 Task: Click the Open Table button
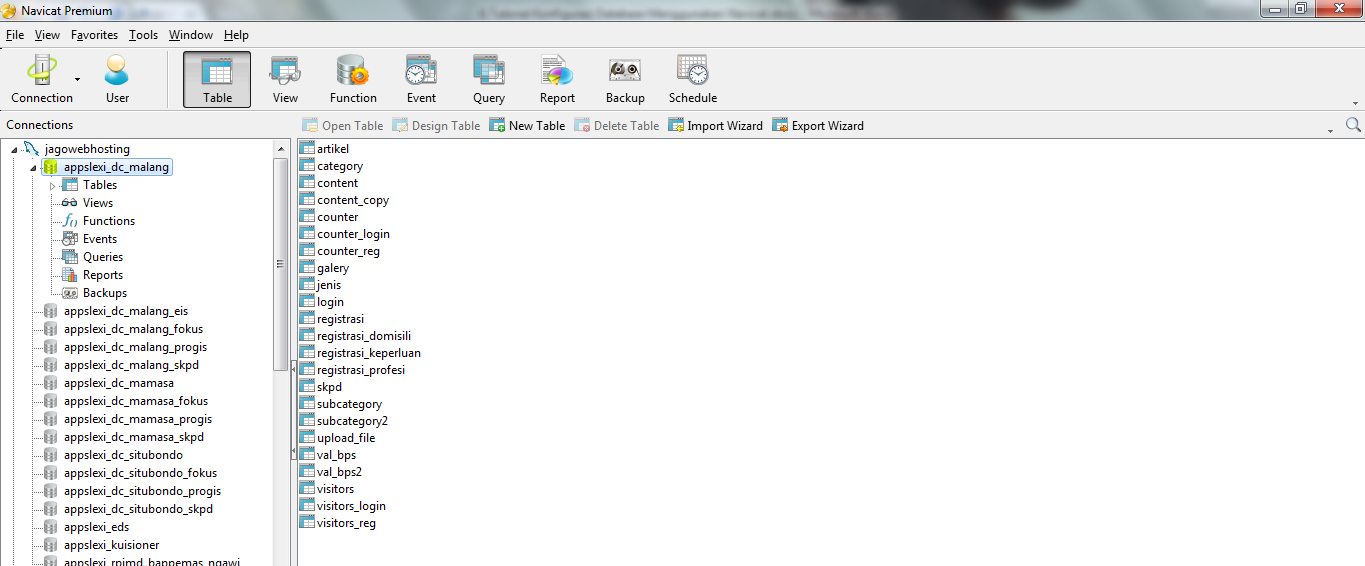coord(343,125)
